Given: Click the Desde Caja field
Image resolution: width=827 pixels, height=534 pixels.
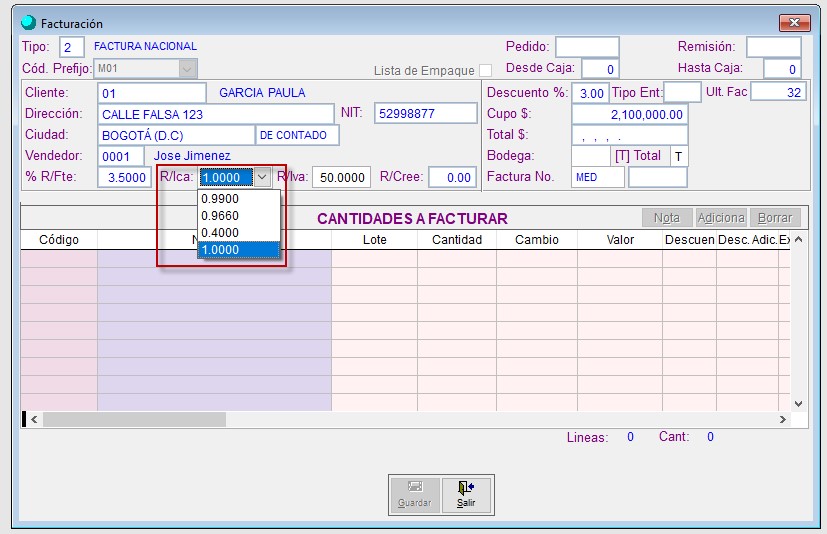Looking at the screenshot, I should 600,69.
